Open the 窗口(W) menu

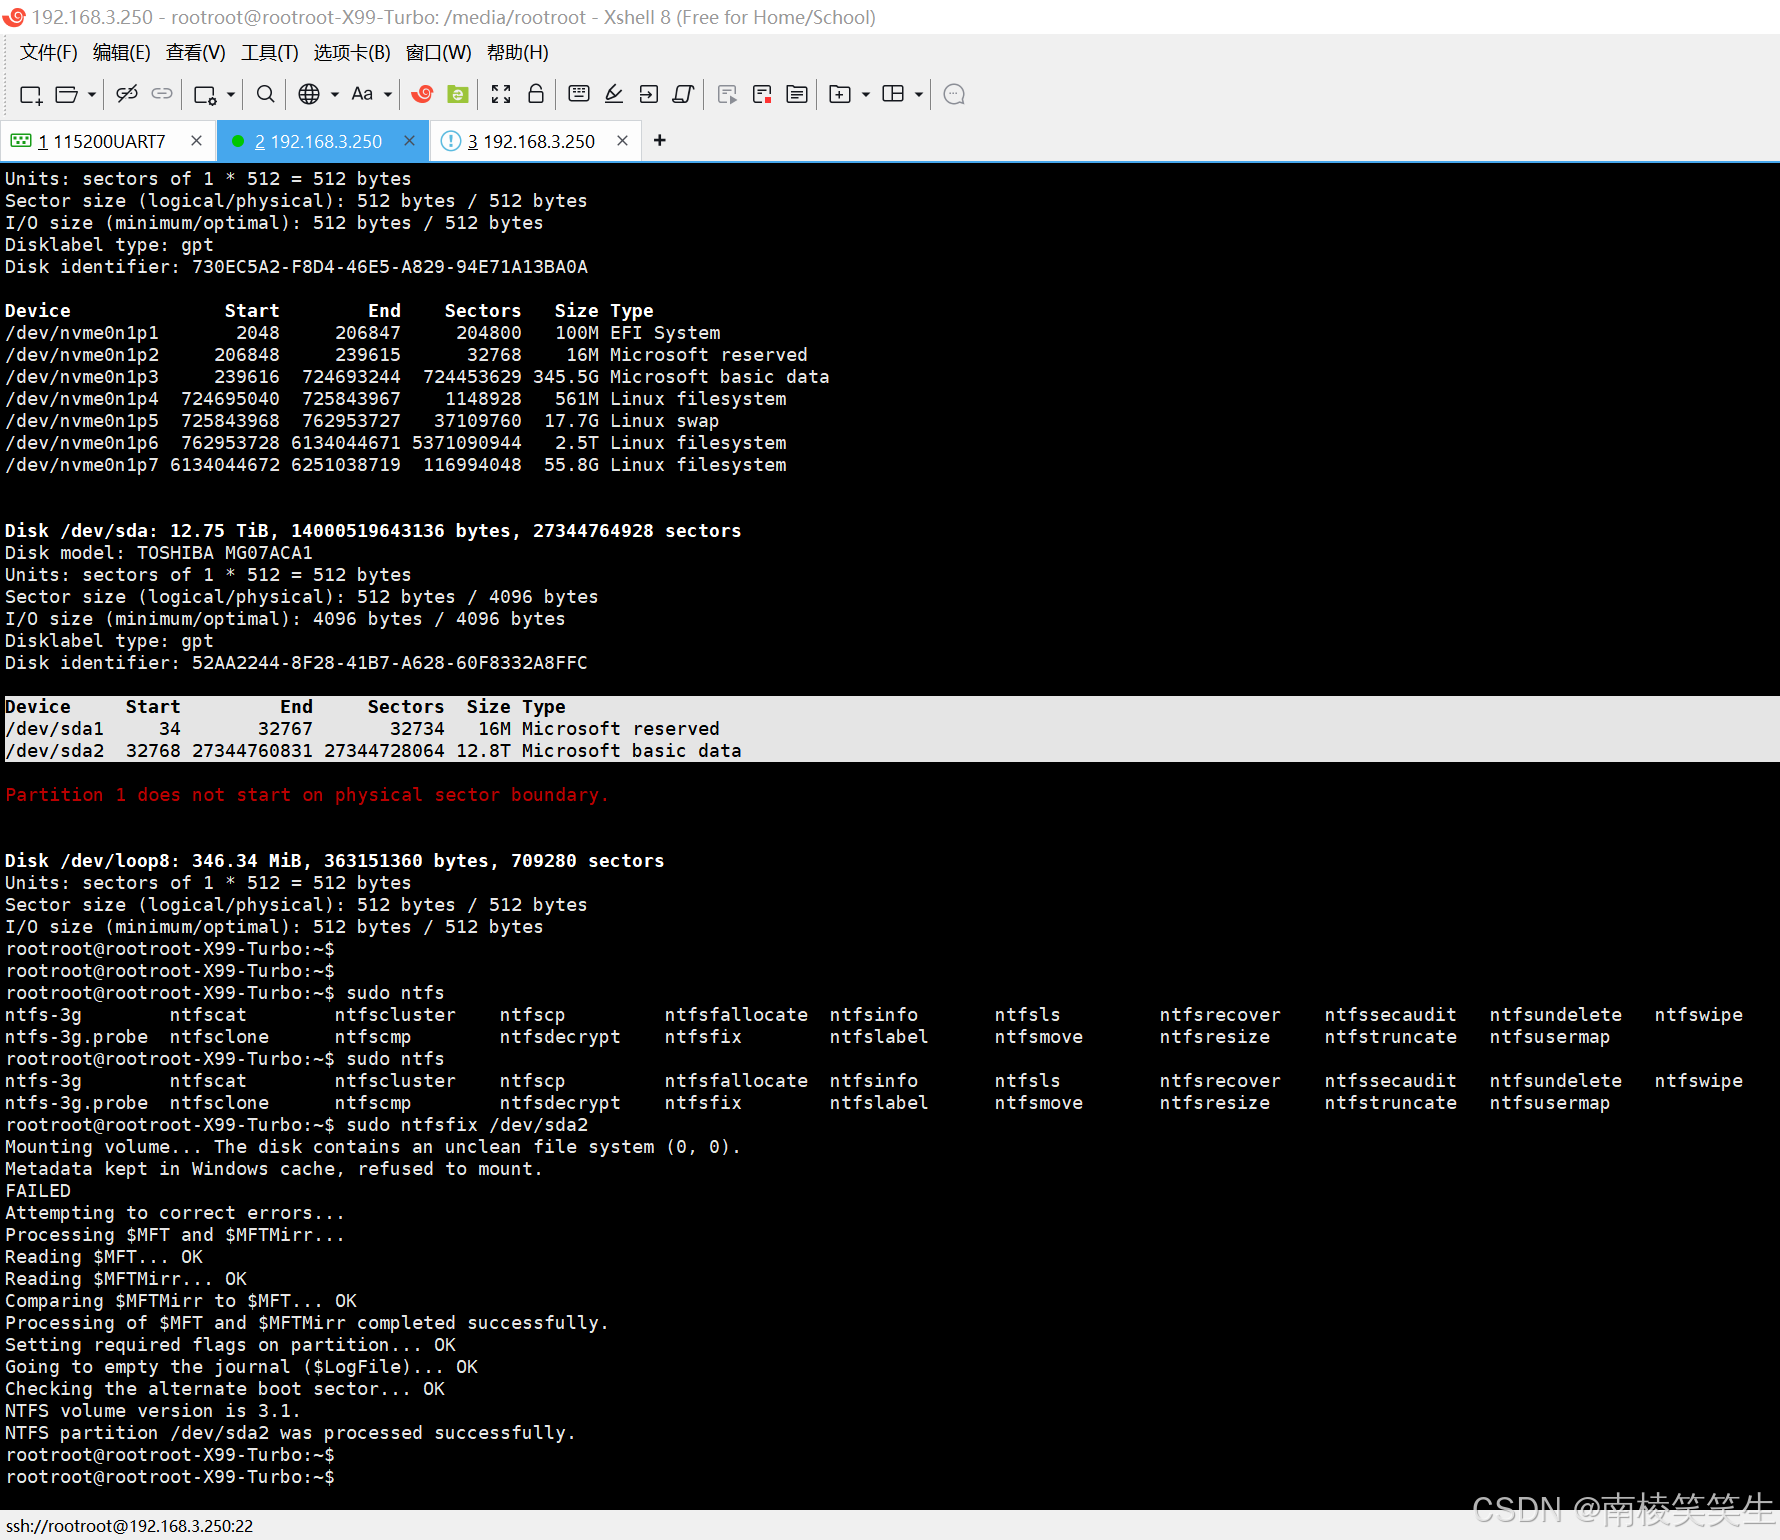pos(438,53)
